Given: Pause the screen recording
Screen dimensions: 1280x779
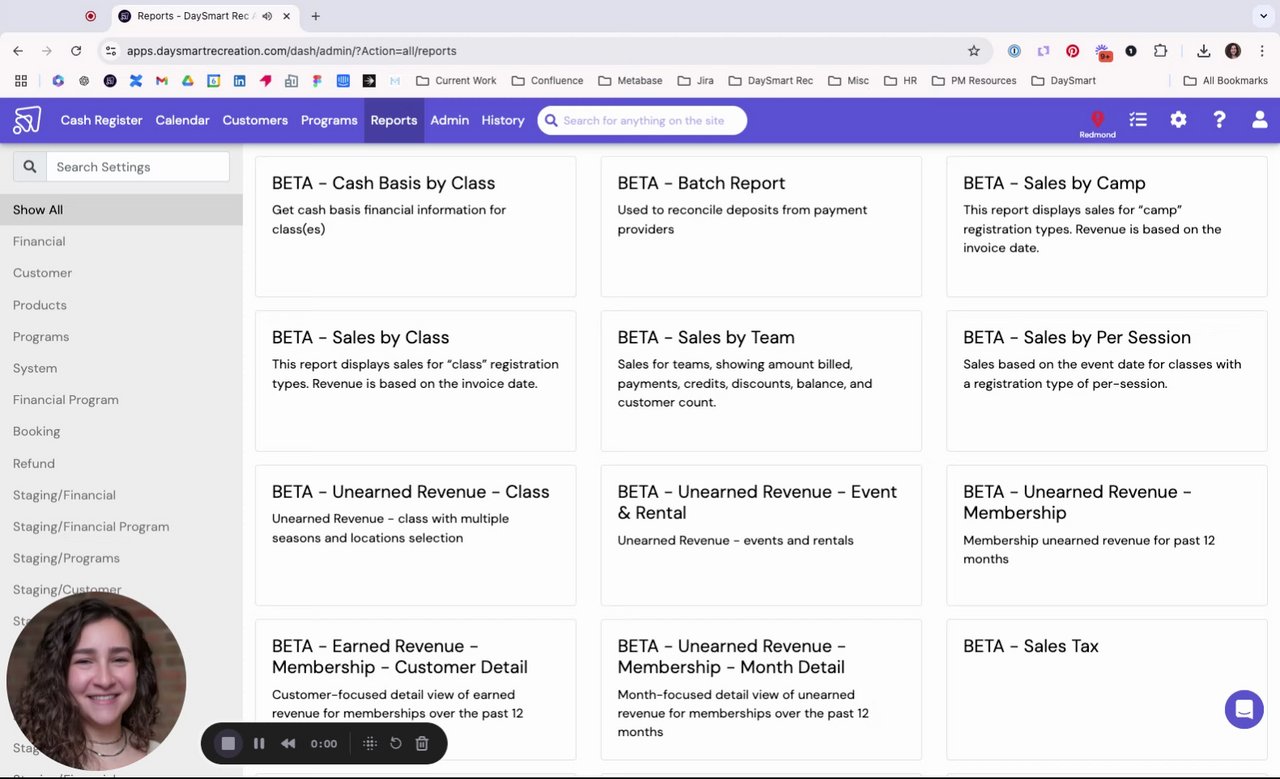Looking at the screenshot, I should [x=259, y=743].
